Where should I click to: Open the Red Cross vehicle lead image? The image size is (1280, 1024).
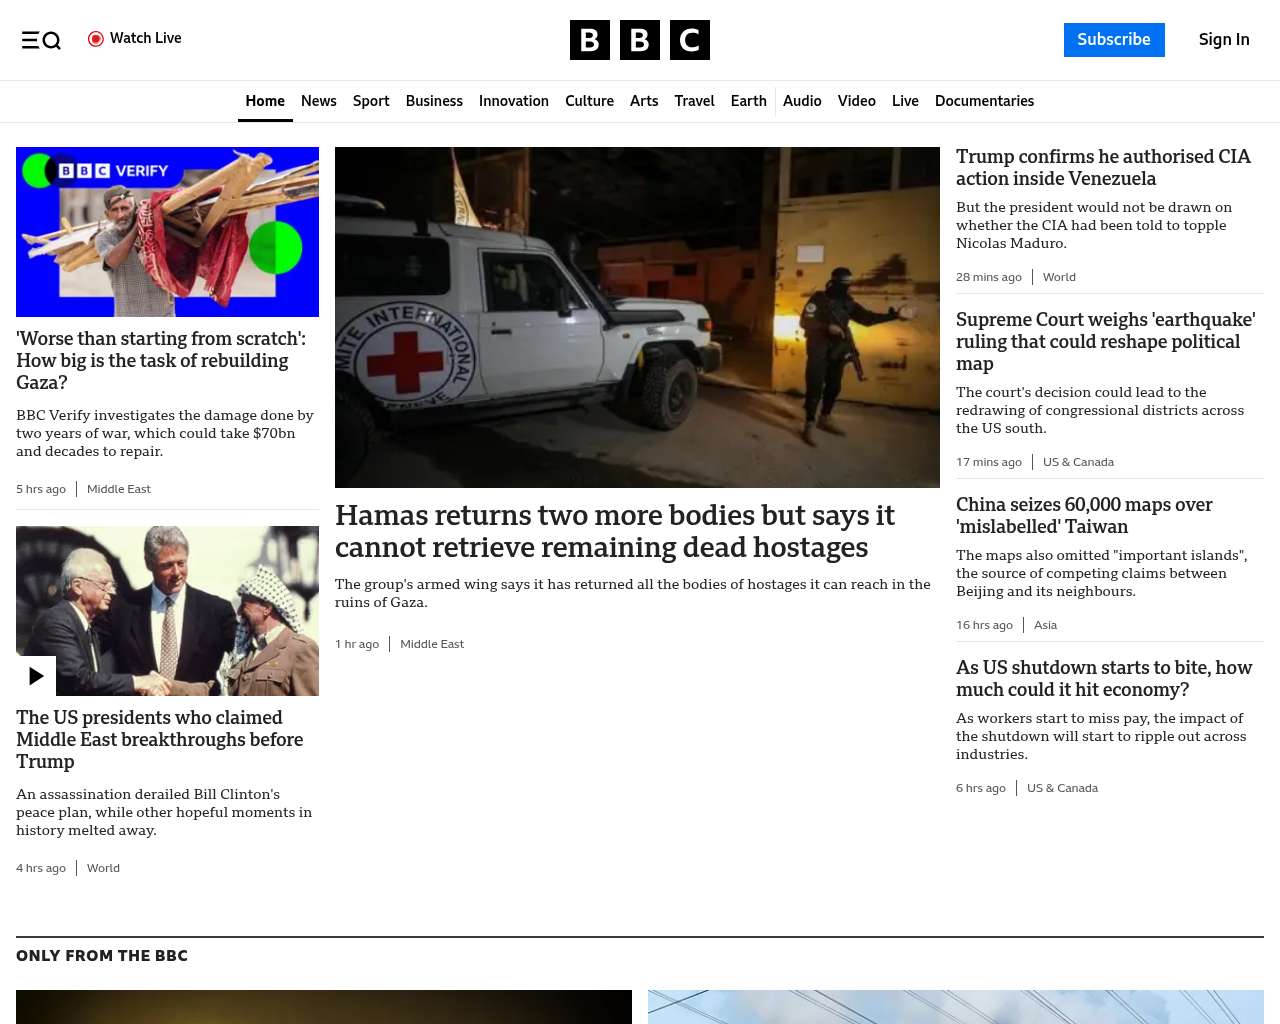pos(637,317)
